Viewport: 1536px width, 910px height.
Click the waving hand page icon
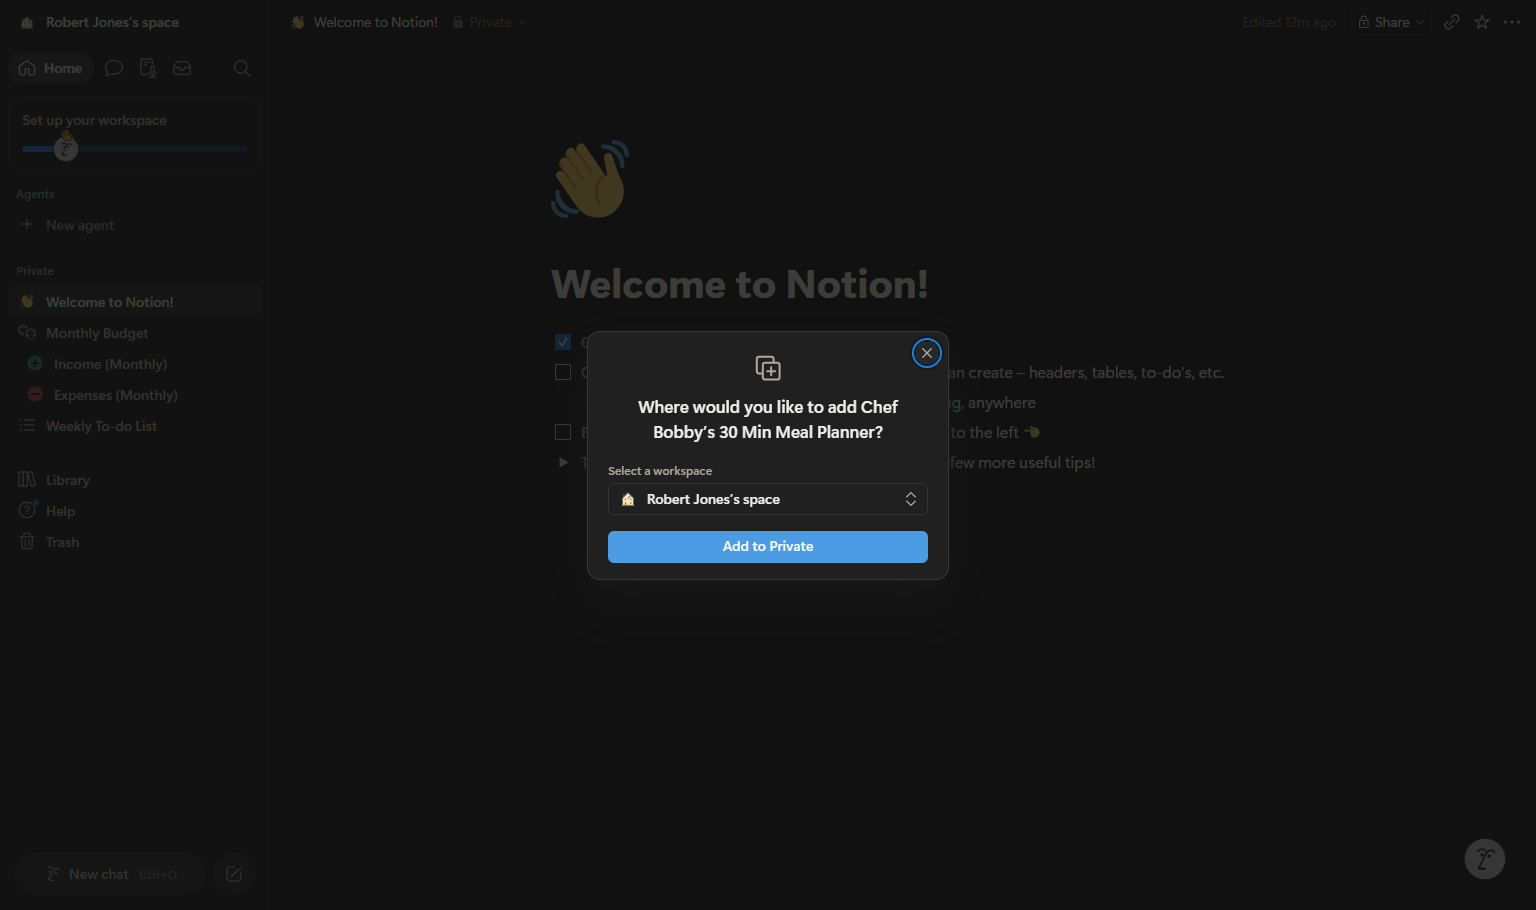click(x=590, y=179)
